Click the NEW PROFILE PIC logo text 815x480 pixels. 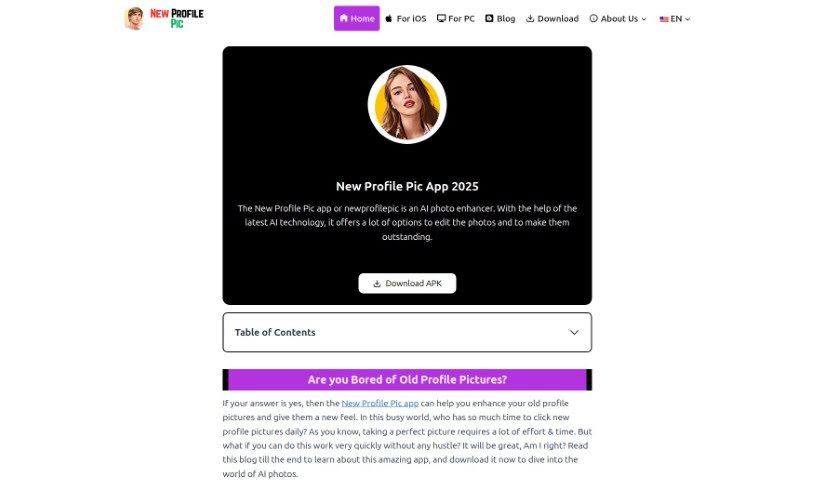tap(177, 18)
